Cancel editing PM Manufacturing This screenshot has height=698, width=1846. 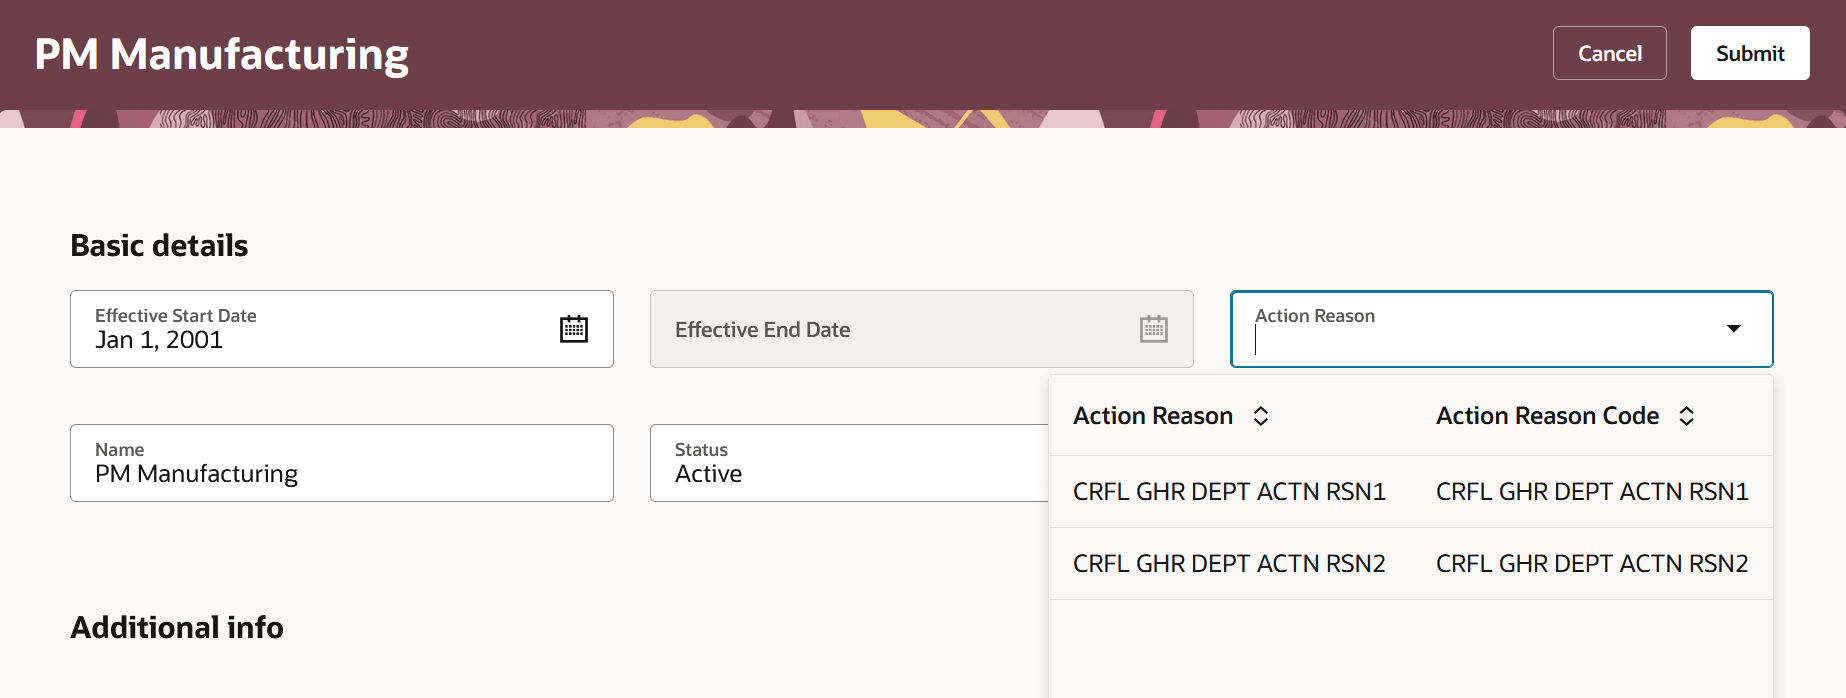(x=1610, y=53)
